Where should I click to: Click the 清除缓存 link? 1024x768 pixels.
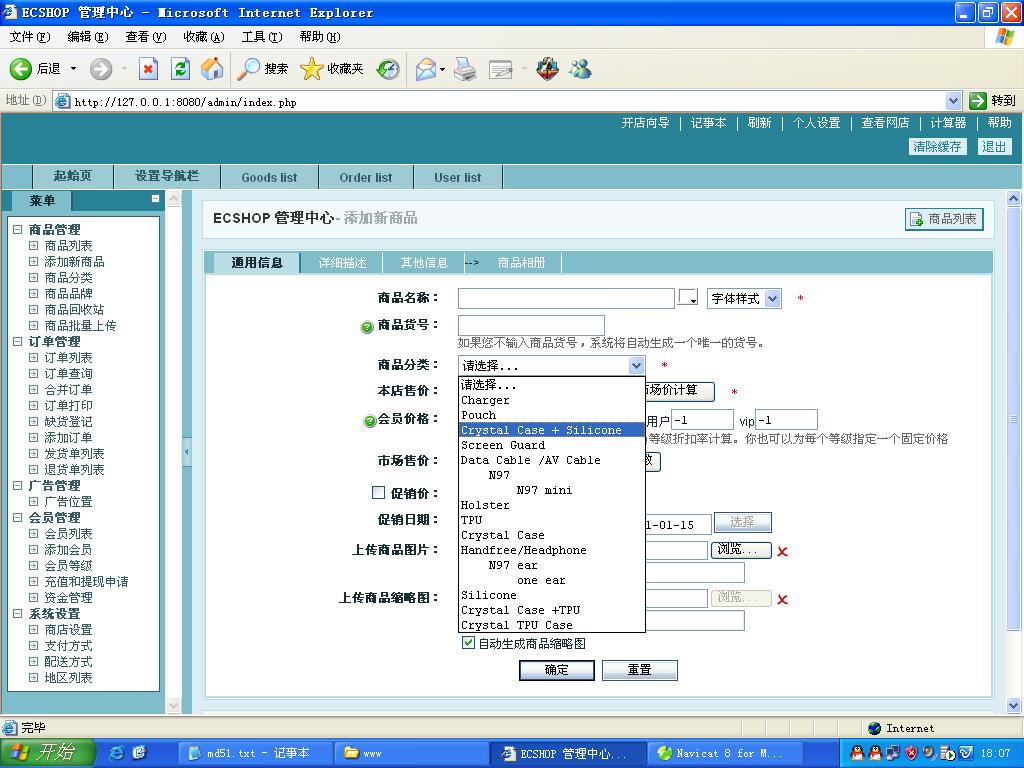click(937, 146)
